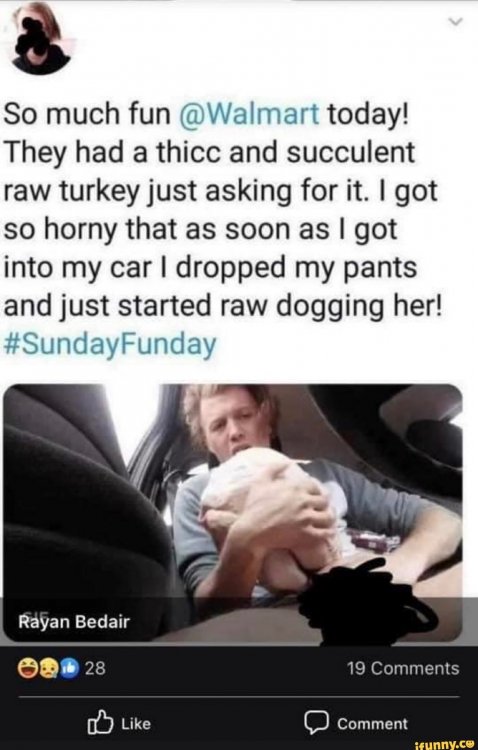478x750 pixels.
Task: Click the thumbs-up Like icon
Action: [100, 722]
